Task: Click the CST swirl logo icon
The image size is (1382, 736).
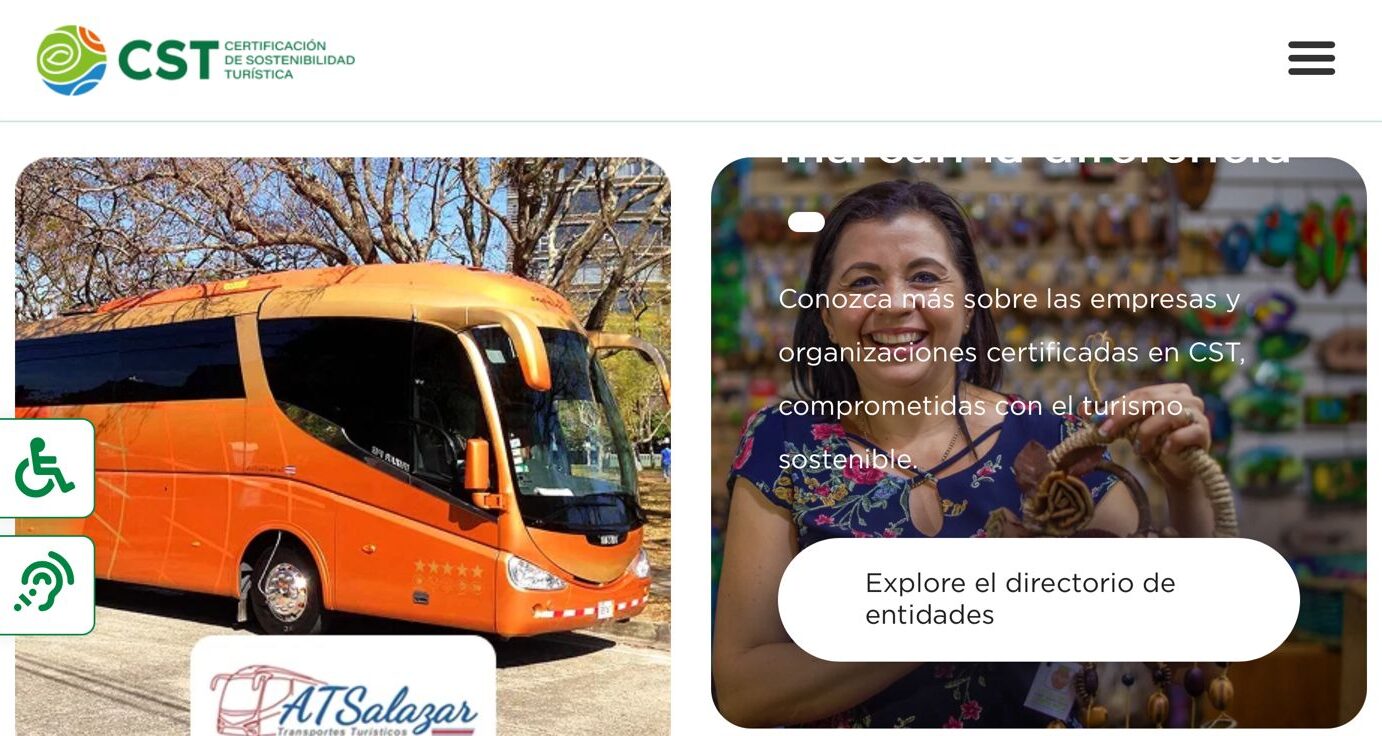Action: (71, 60)
